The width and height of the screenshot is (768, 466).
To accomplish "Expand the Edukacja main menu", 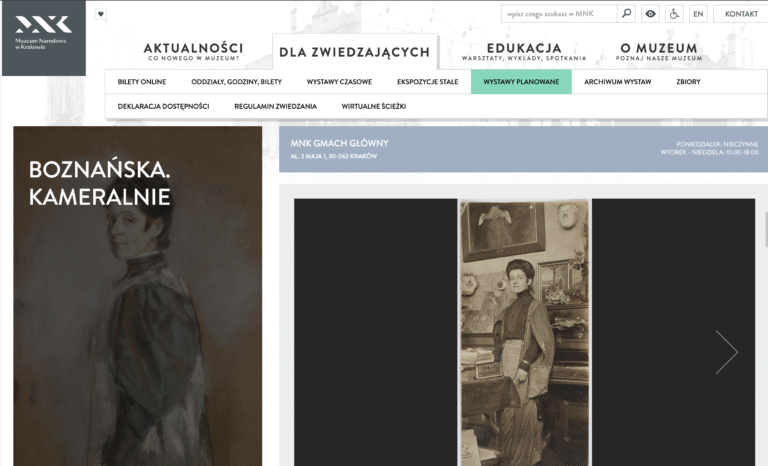I will (x=524, y=51).
